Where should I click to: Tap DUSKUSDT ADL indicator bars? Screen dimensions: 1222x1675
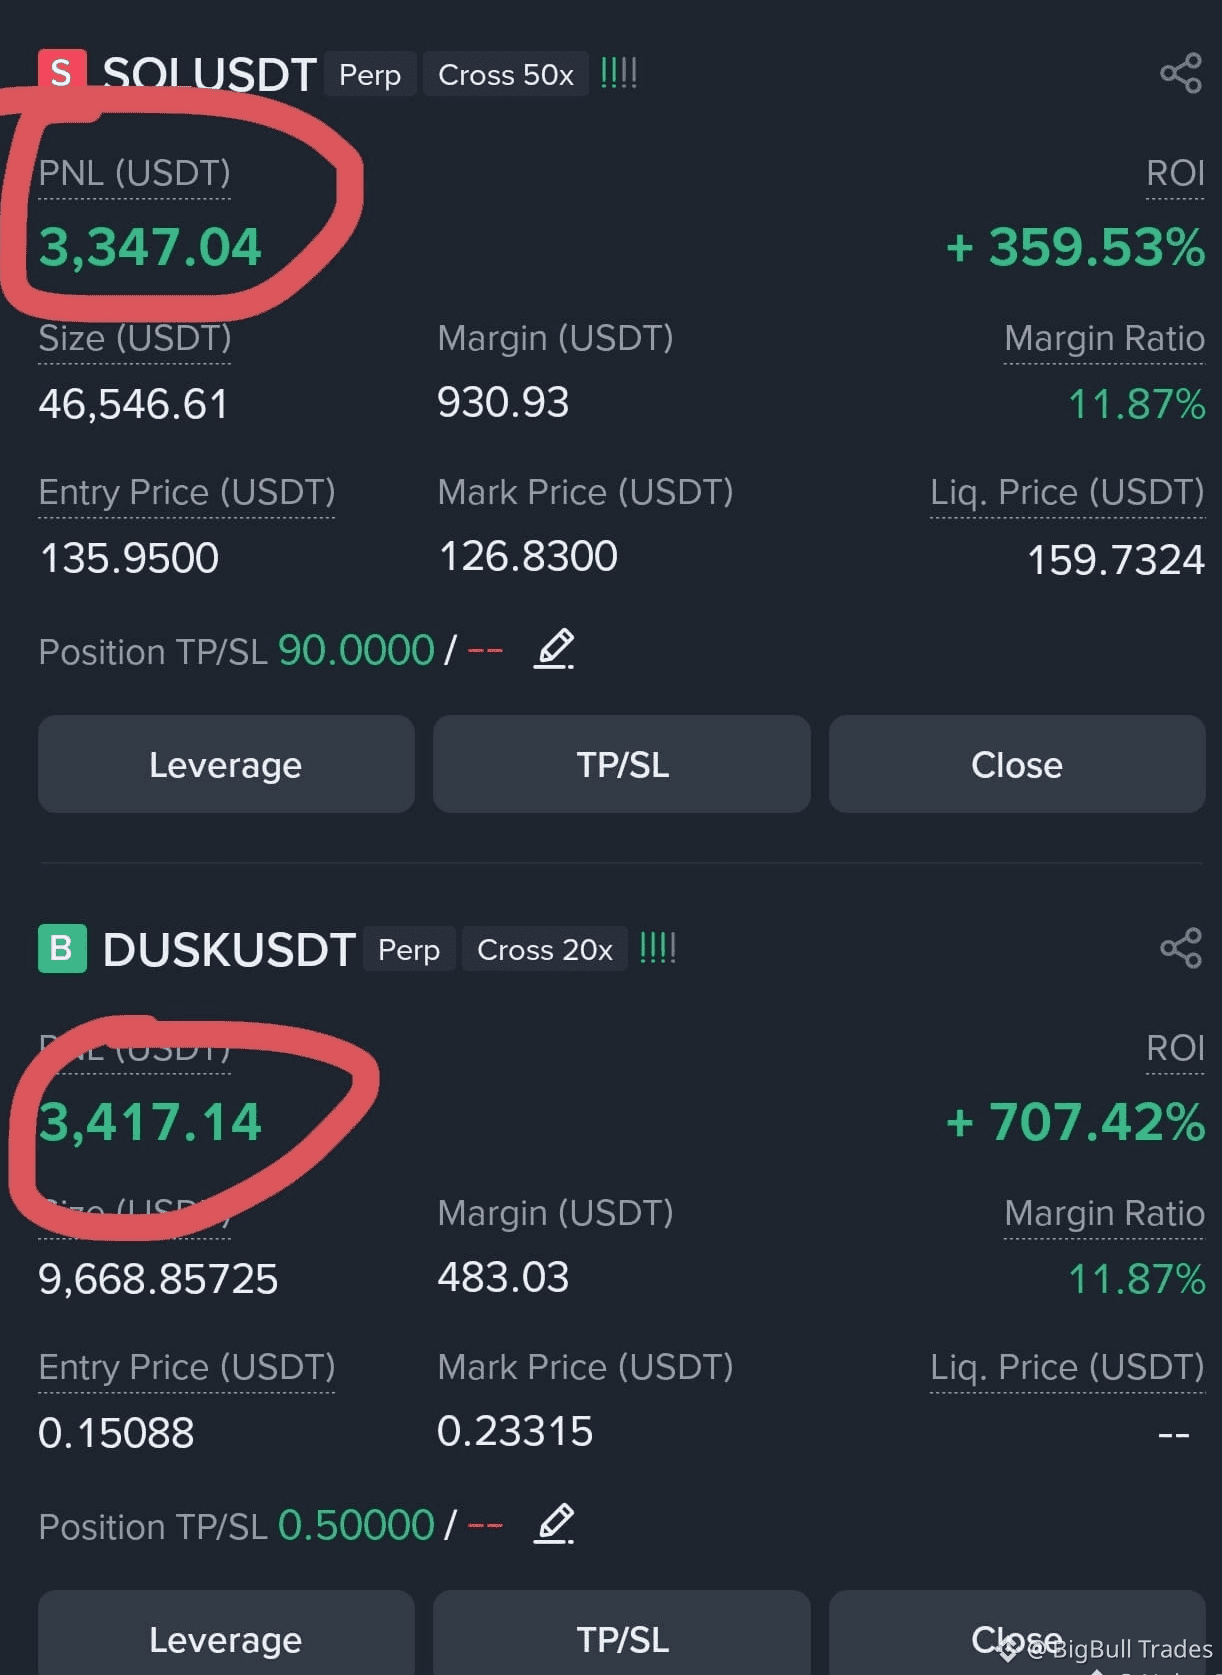(x=658, y=948)
